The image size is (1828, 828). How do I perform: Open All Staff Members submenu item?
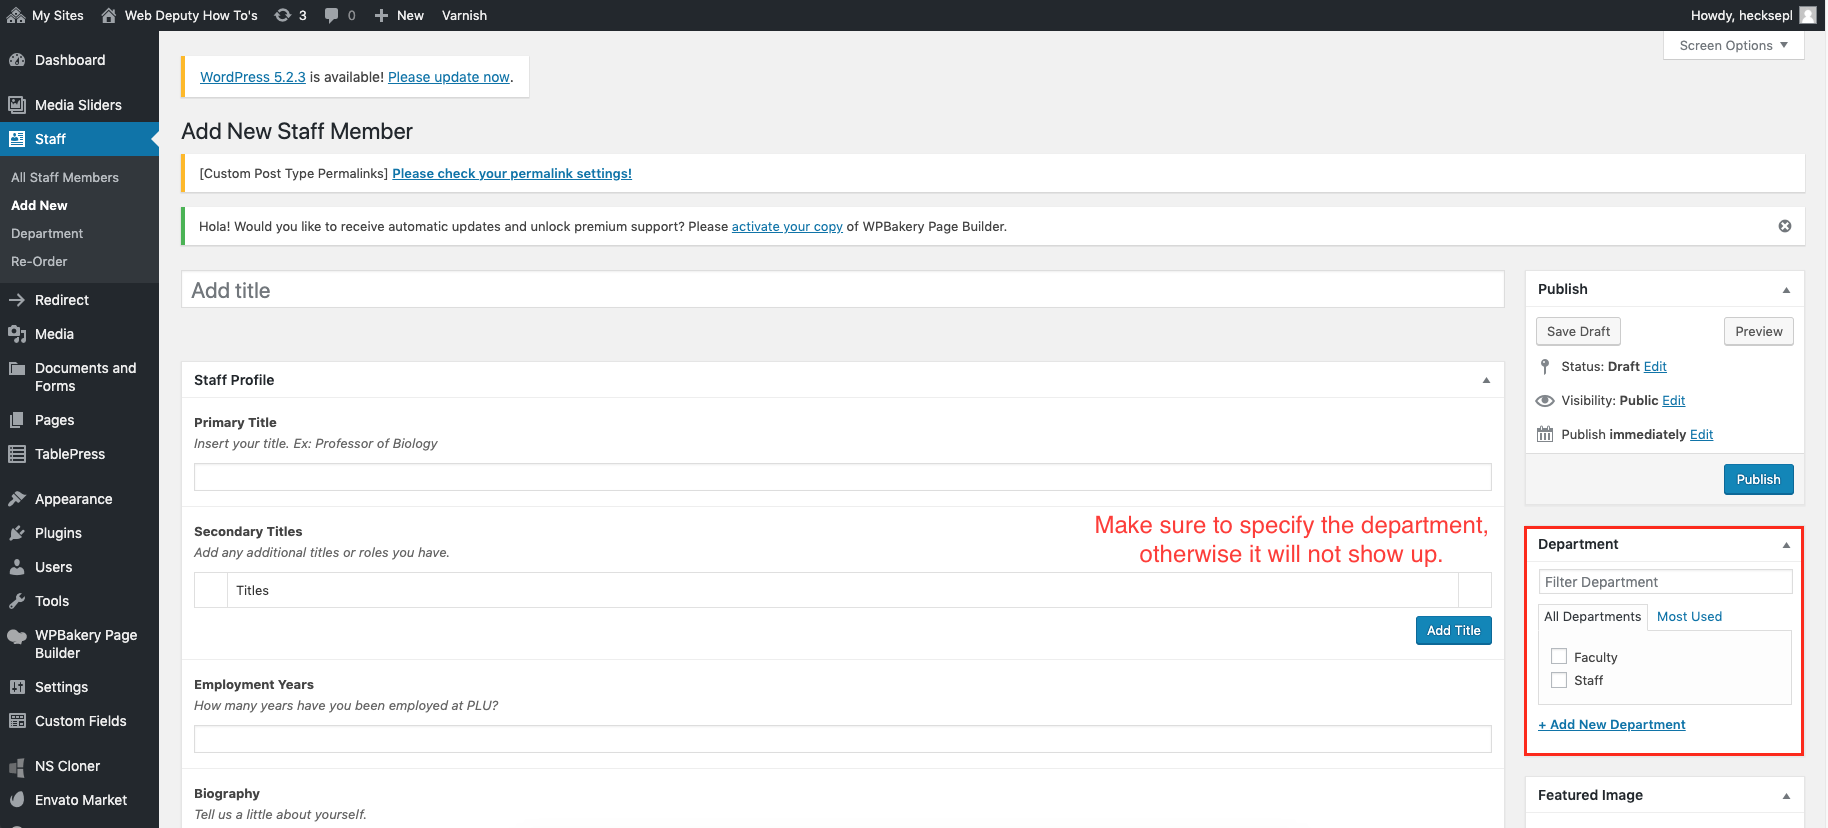click(65, 177)
